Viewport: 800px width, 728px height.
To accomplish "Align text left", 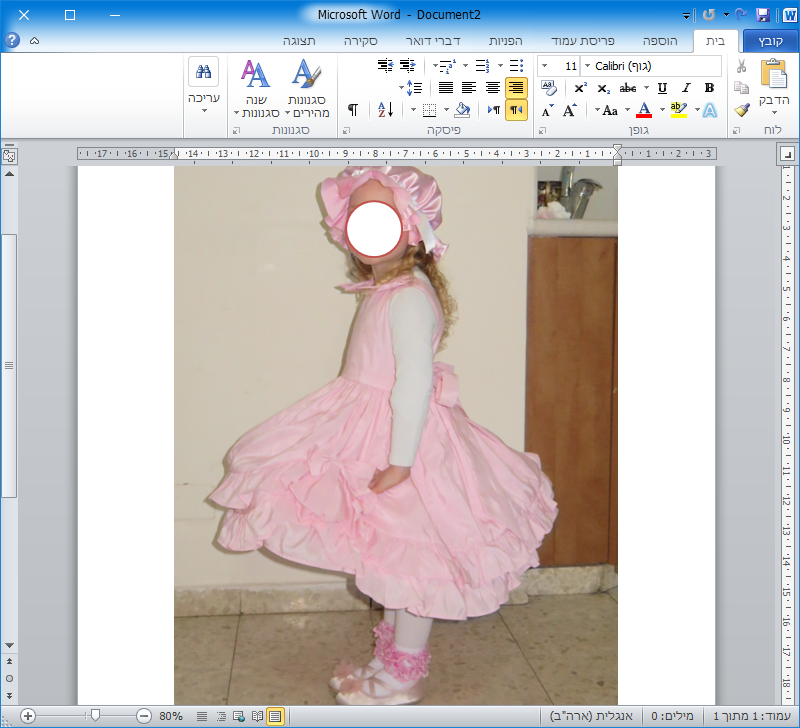I will [469, 88].
